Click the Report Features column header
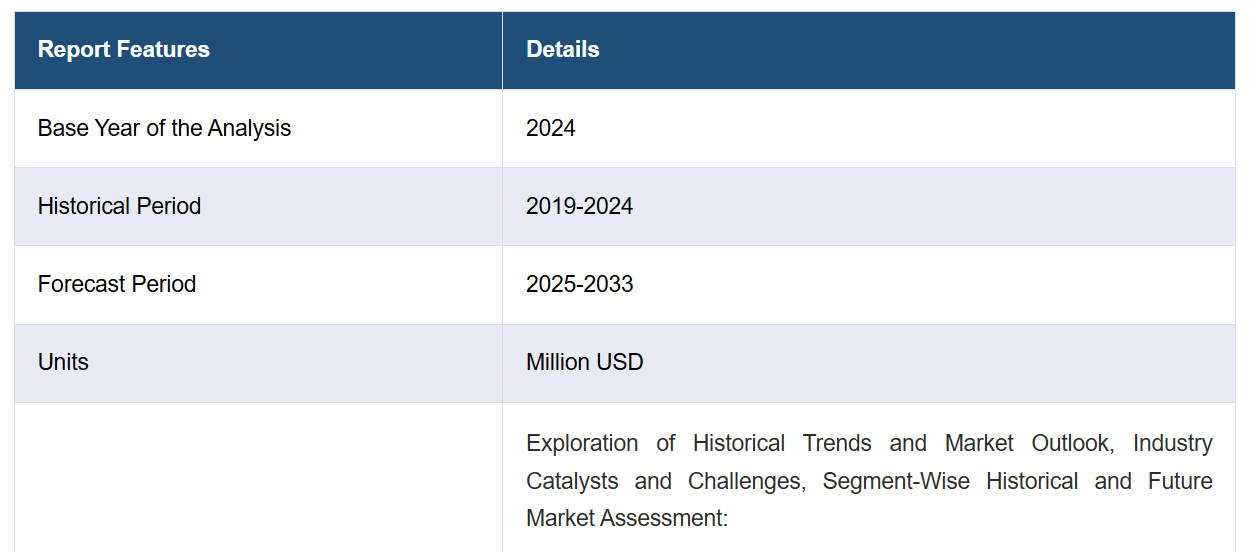Screen dimensions: 1249x552 pyautogui.click(x=258, y=50)
